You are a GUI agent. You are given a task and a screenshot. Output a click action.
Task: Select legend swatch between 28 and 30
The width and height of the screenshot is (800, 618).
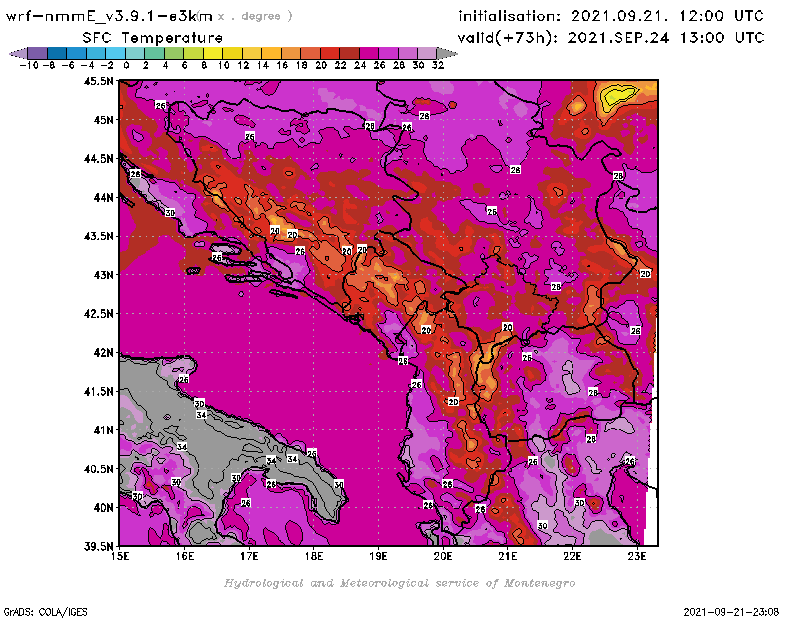pos(407,53)
